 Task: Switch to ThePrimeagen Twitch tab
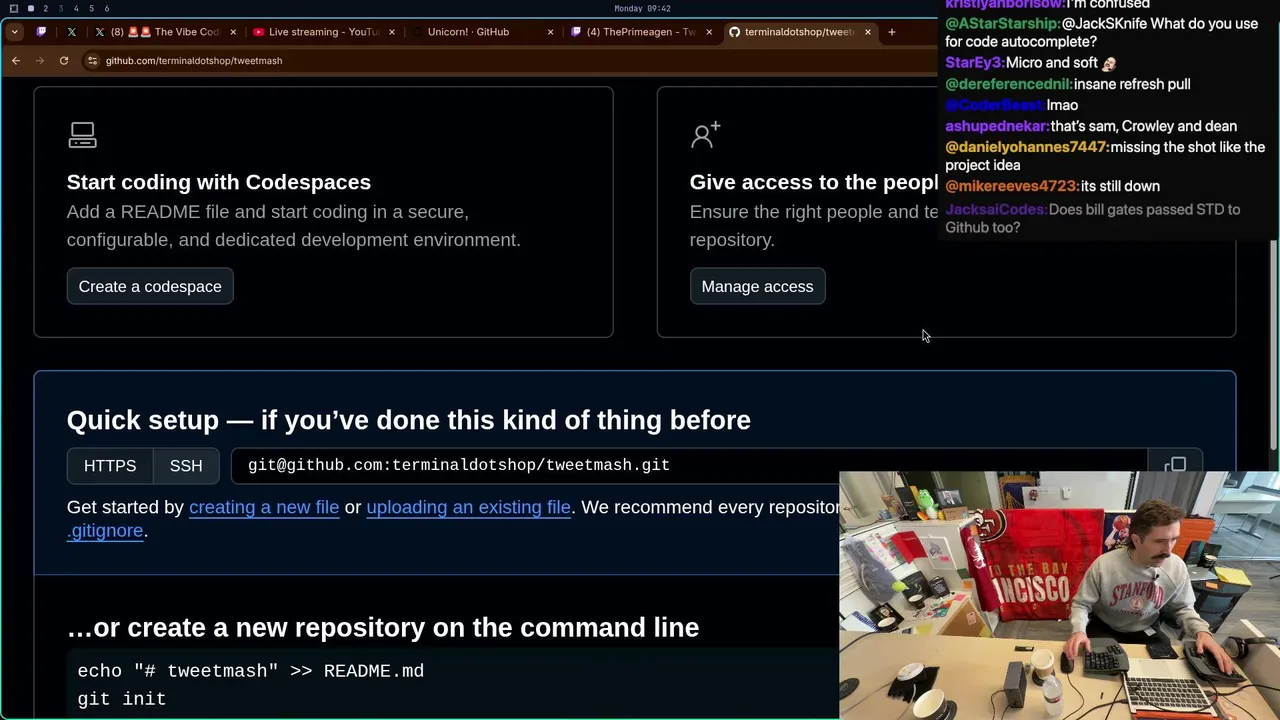tap(643, 32)
